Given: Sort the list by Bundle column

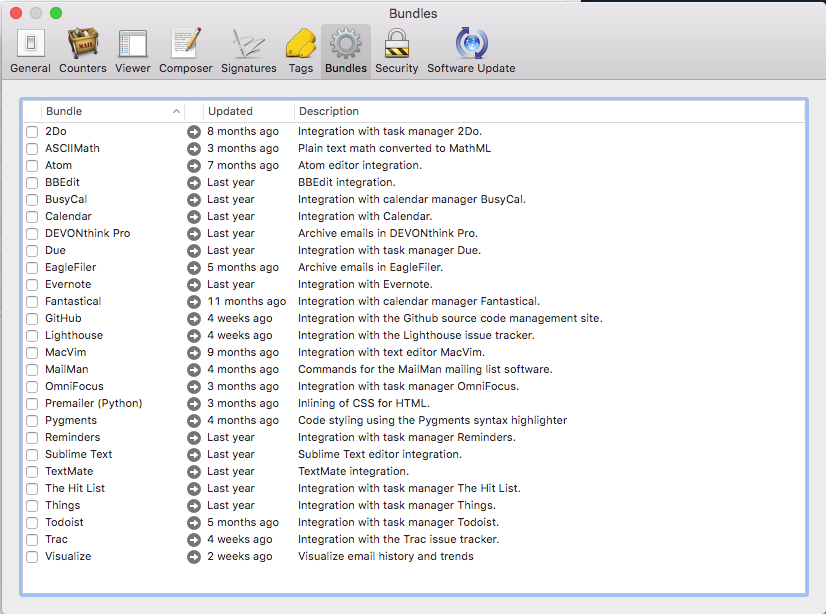Looking at the screenshot, I should click(113, 111).
